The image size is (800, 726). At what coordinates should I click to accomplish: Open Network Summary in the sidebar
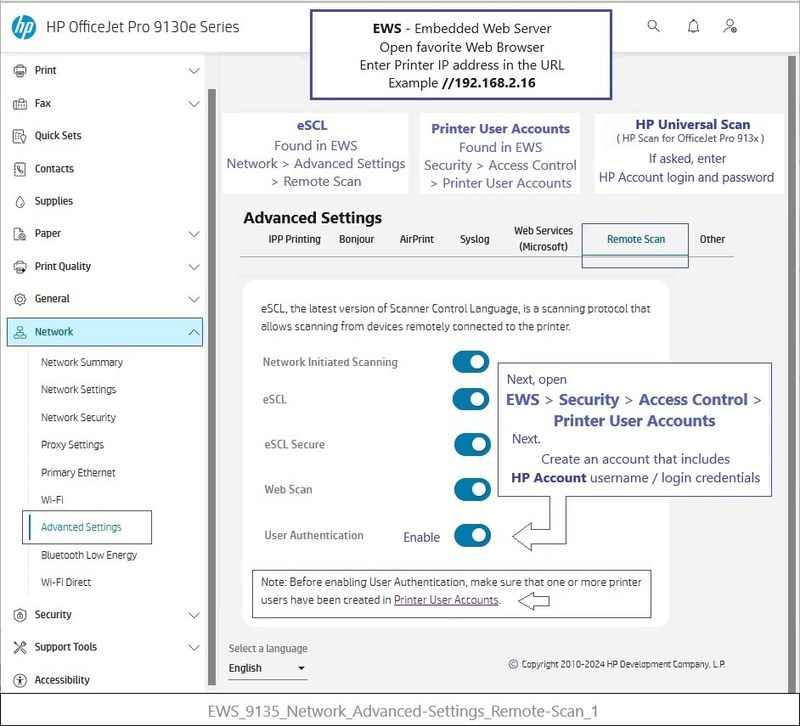[82, 363]
